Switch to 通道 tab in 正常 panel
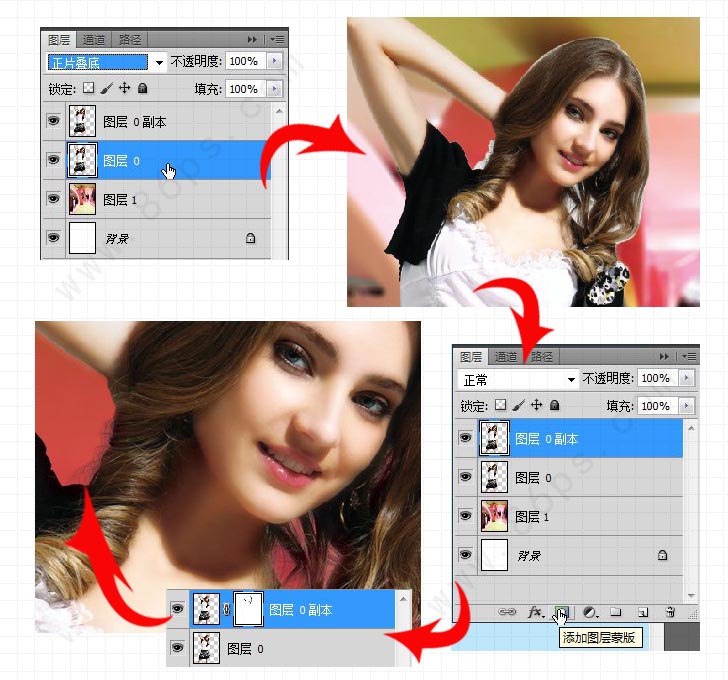Image resolution: width=728 pixels, height=680 pixels. (x=506, y=356)
